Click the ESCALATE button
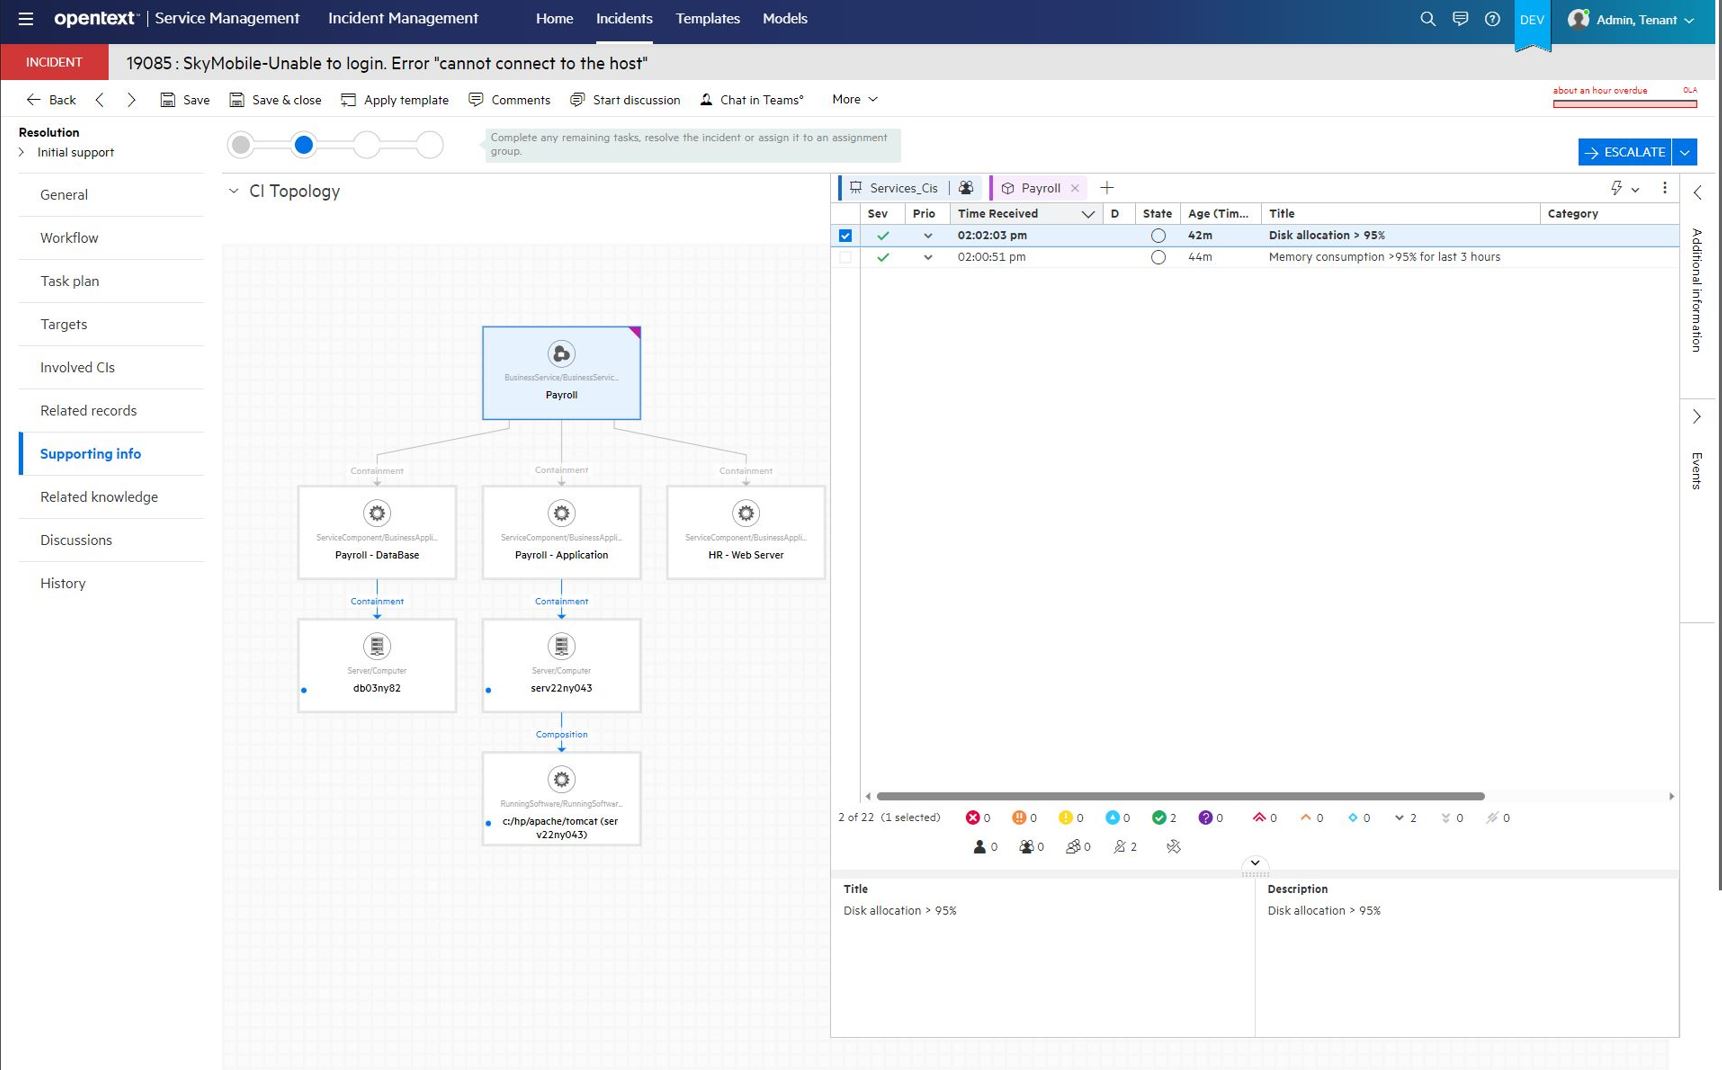The image size is (1722, 1070). point(1625,152)
